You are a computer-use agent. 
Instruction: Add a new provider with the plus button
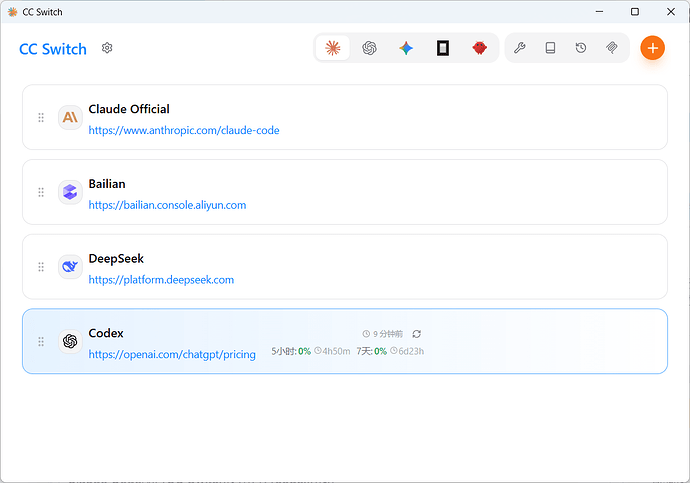coord(653,48)
